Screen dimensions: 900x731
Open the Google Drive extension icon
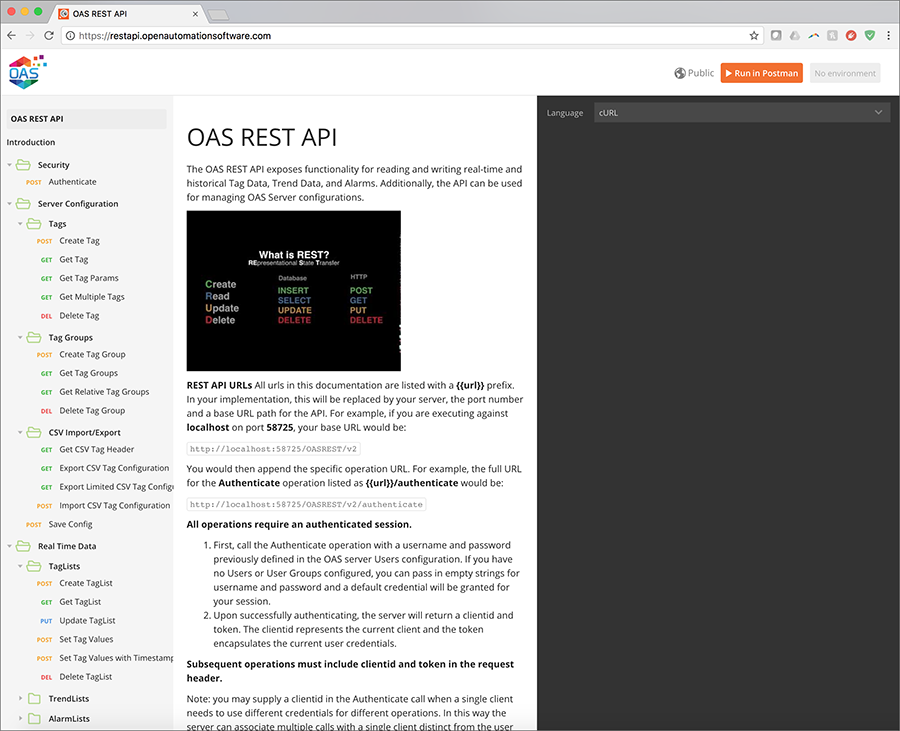(793, 35)
